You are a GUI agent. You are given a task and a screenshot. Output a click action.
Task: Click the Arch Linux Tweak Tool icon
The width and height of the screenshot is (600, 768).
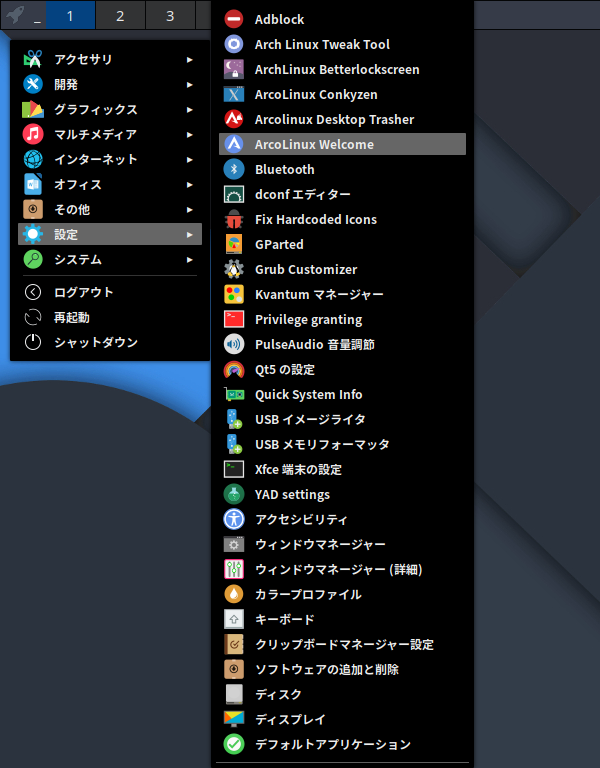point(234,44)
